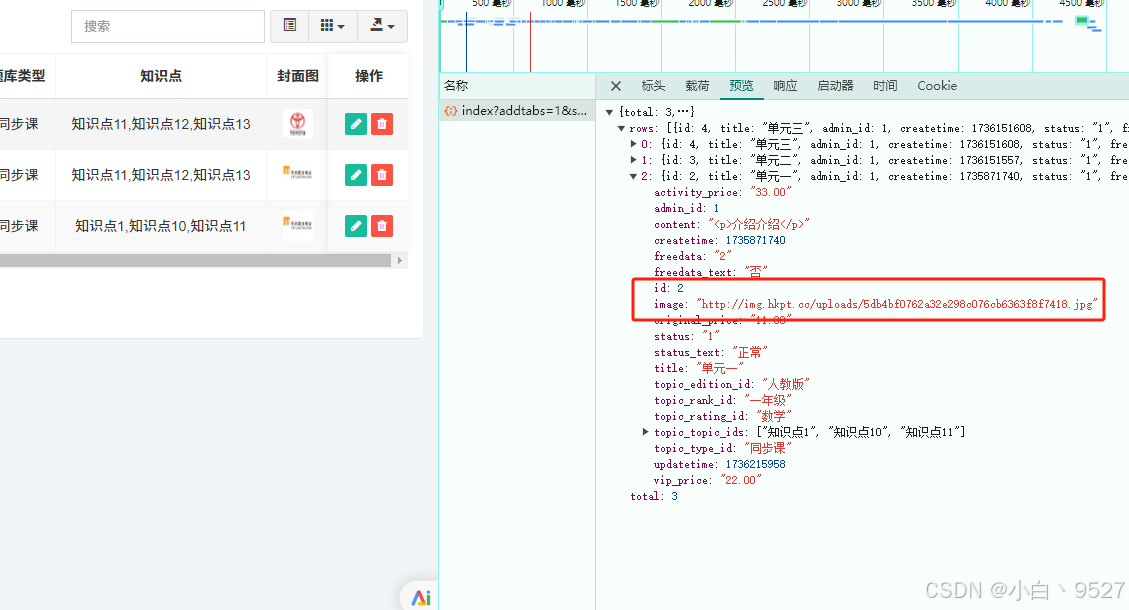Select the index?addtabs=1&s... network request
Image resolution: width=1129 pixels, height=610 pixels.
click(517, 111)
